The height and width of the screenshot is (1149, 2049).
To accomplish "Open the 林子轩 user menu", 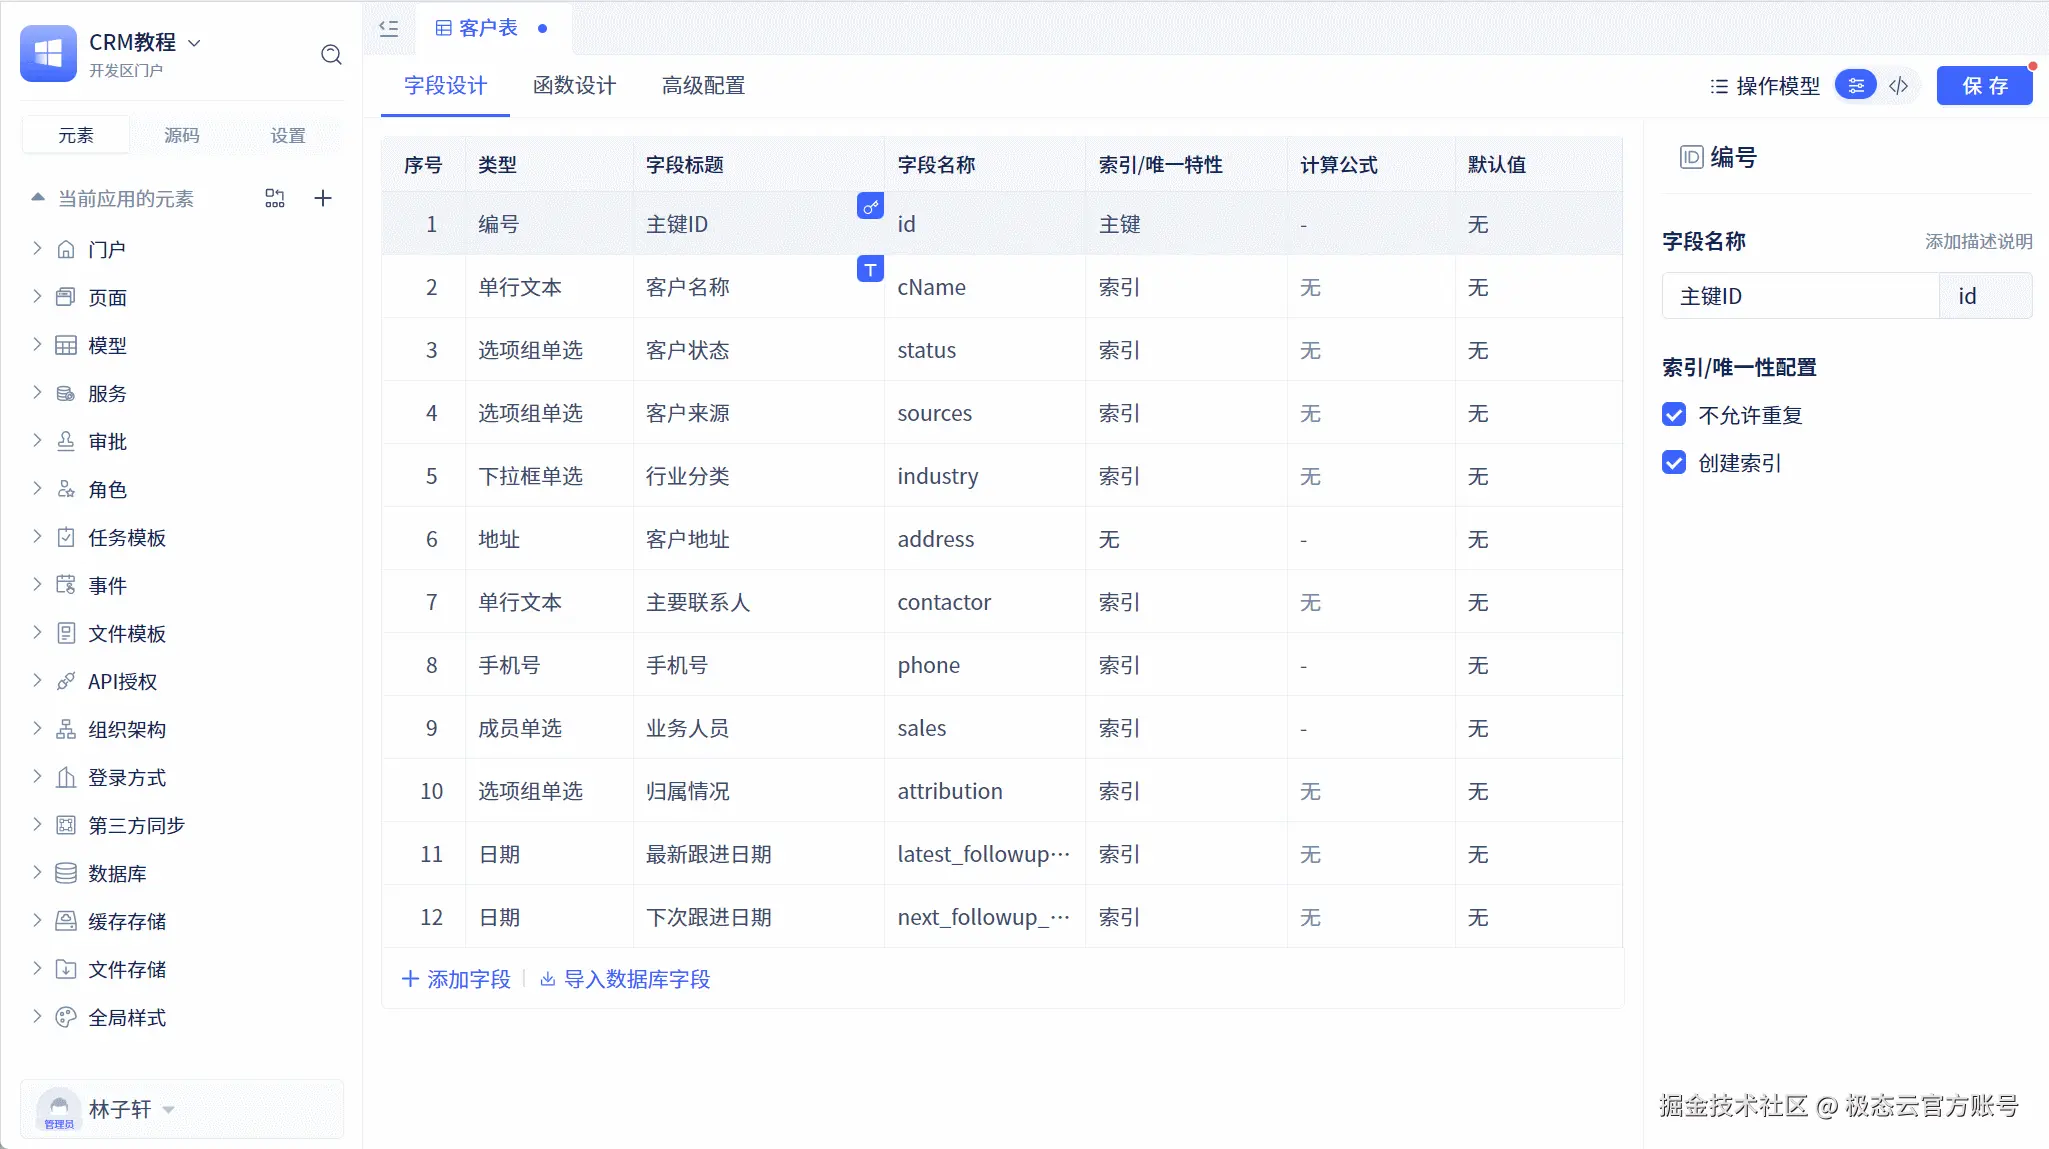I will point(120,1109).
